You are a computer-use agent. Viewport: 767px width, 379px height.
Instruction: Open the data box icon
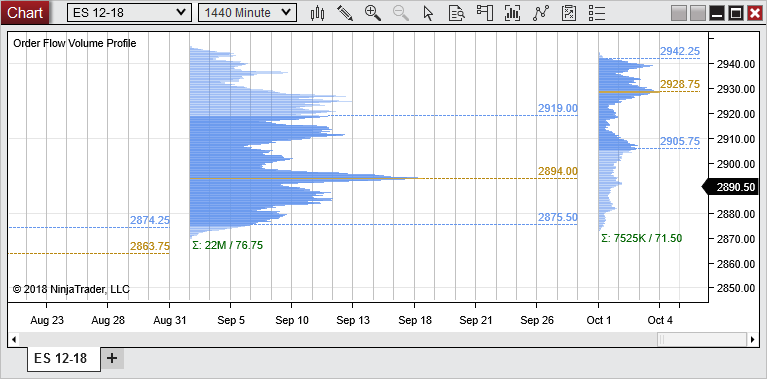(x=456, y=13)
